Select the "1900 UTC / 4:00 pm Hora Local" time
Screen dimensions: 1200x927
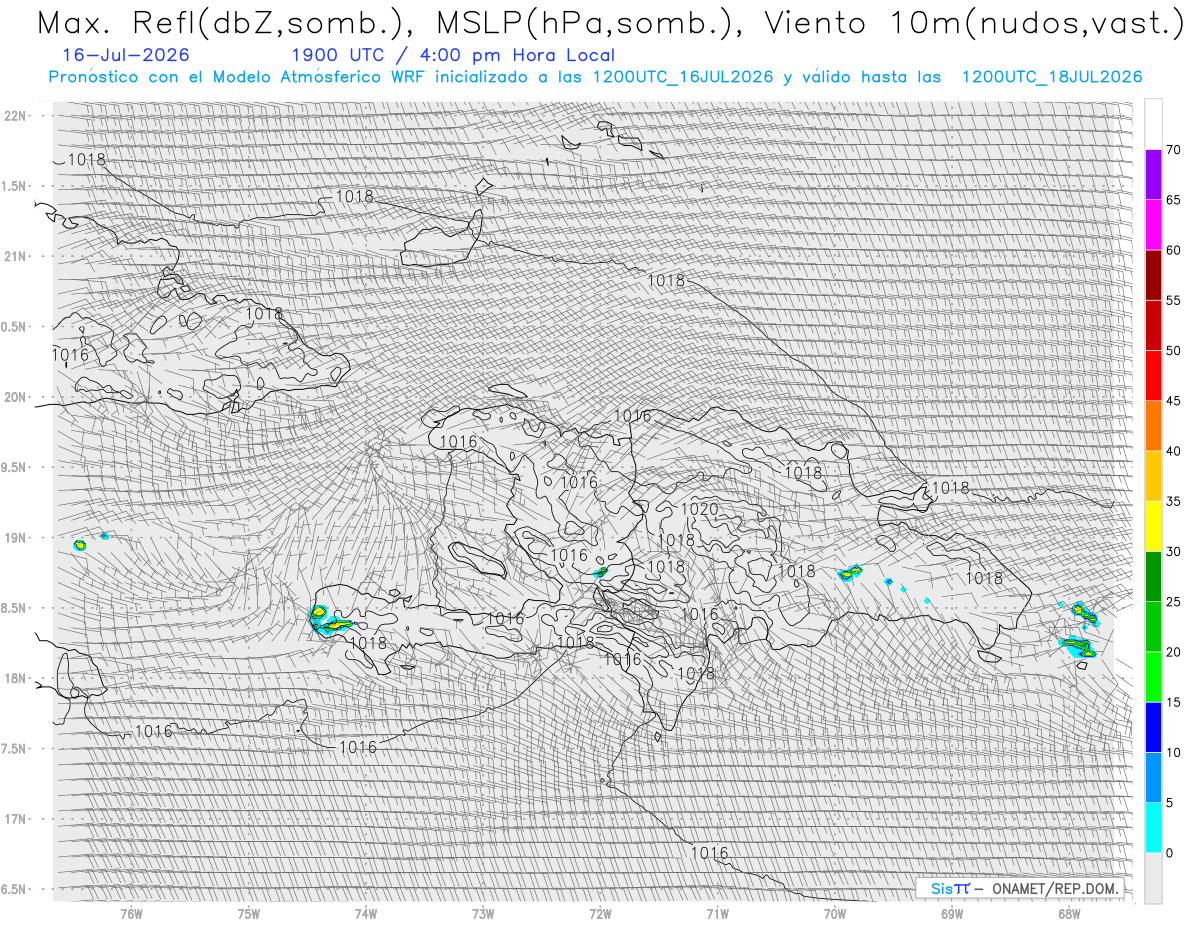coord(453,55)
